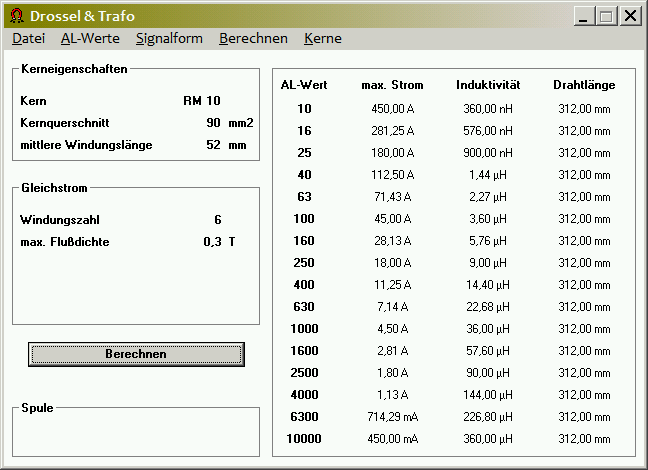This screenshot has width=648, height=470.
Task: Select AL-Wert 63 in the table
Action: [x=304, y=196]
